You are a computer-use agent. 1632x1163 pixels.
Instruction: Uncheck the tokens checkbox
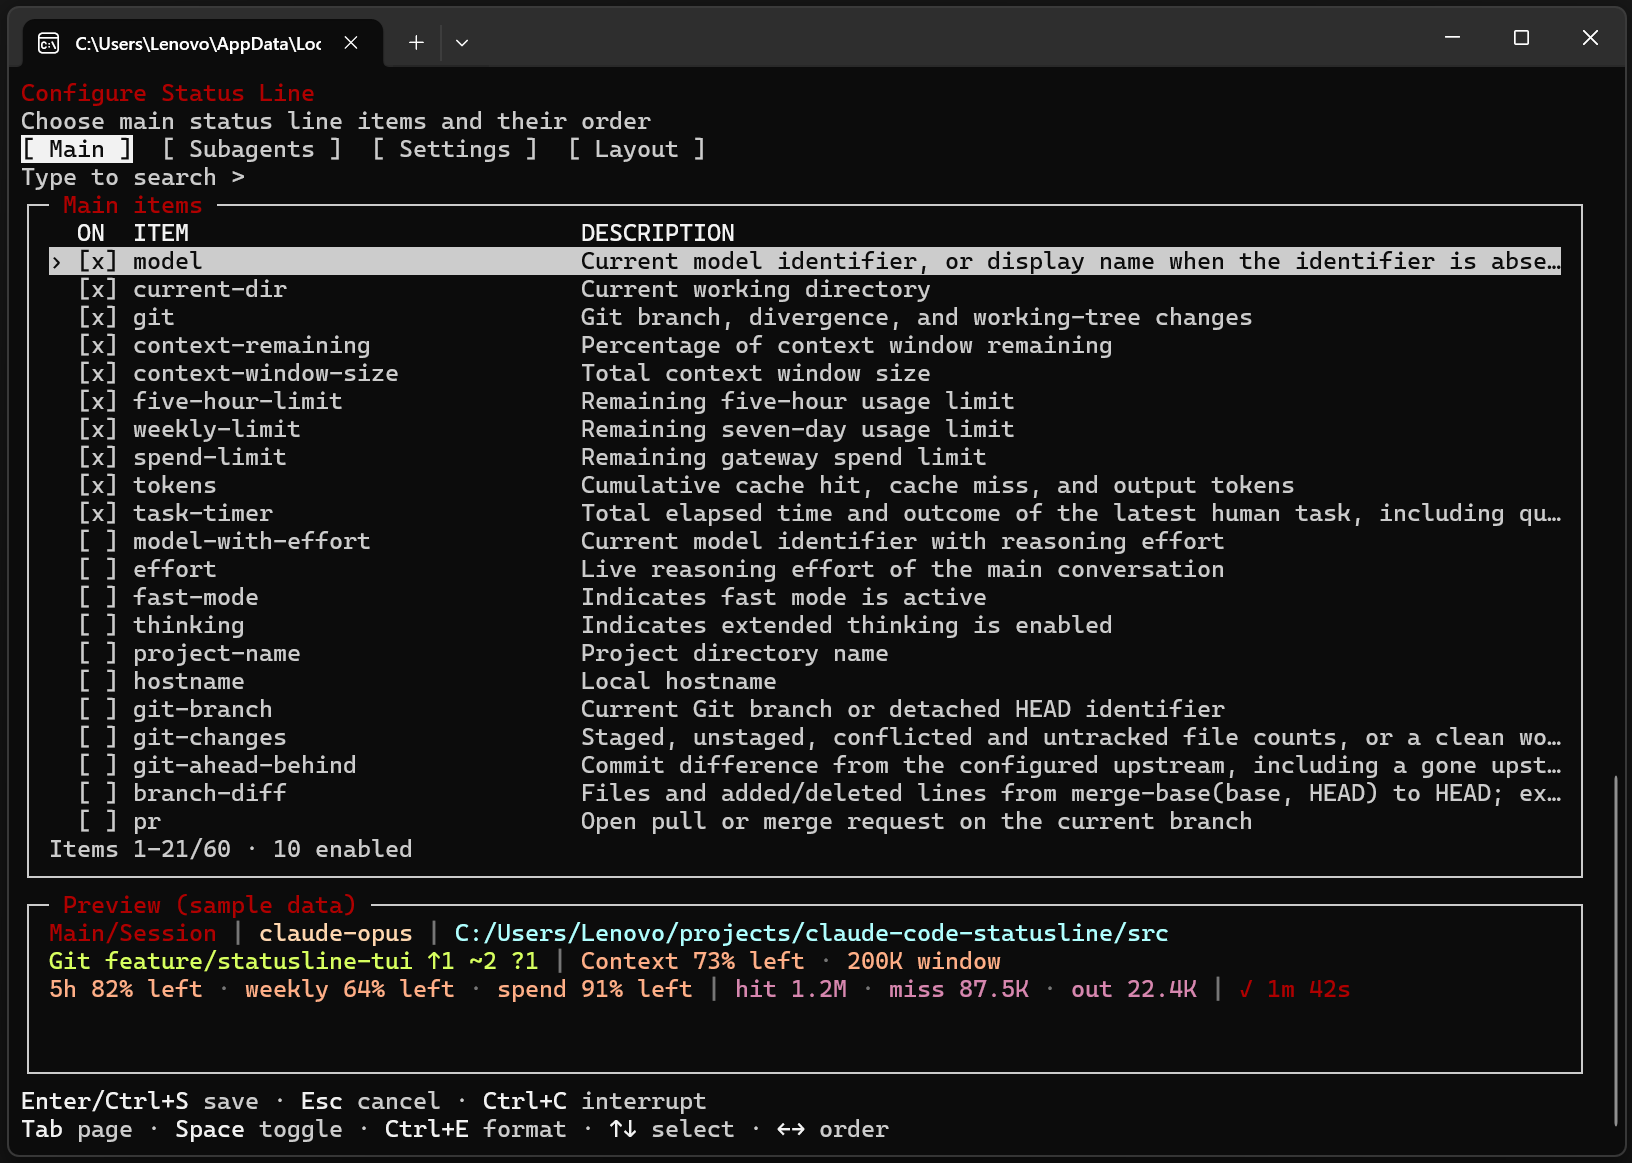[98, 485]
